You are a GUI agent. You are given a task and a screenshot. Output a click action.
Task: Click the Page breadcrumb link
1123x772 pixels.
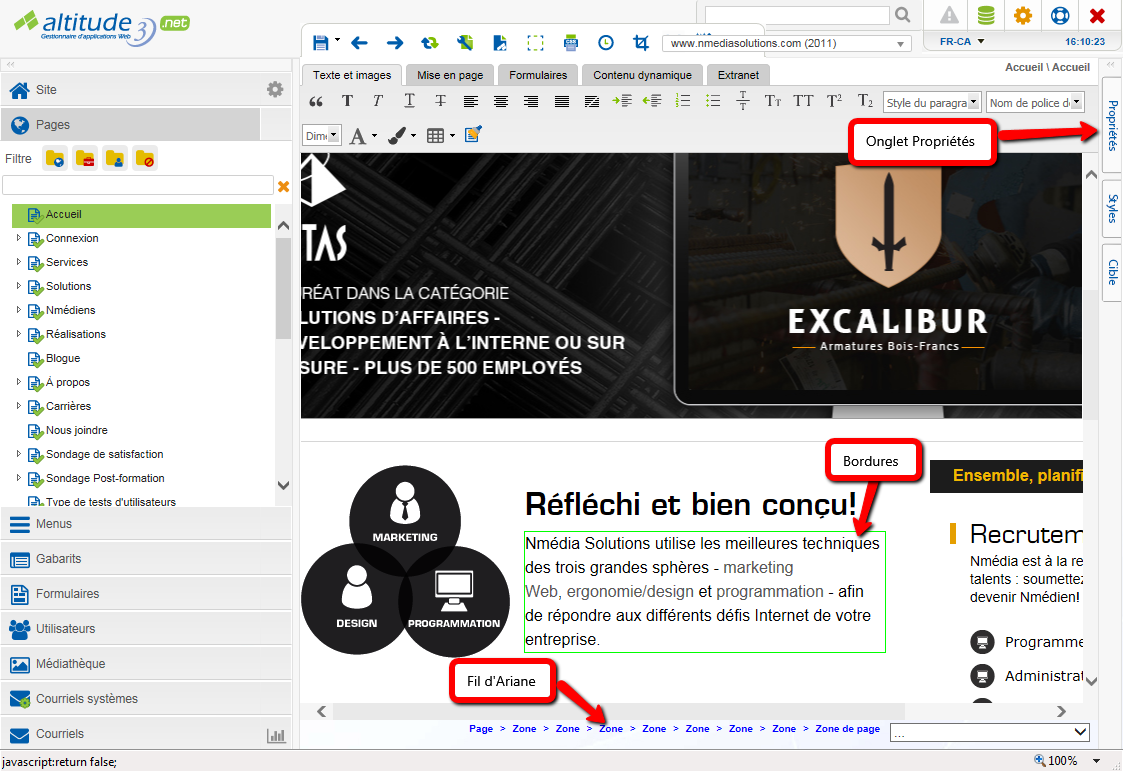click(481, 729)
